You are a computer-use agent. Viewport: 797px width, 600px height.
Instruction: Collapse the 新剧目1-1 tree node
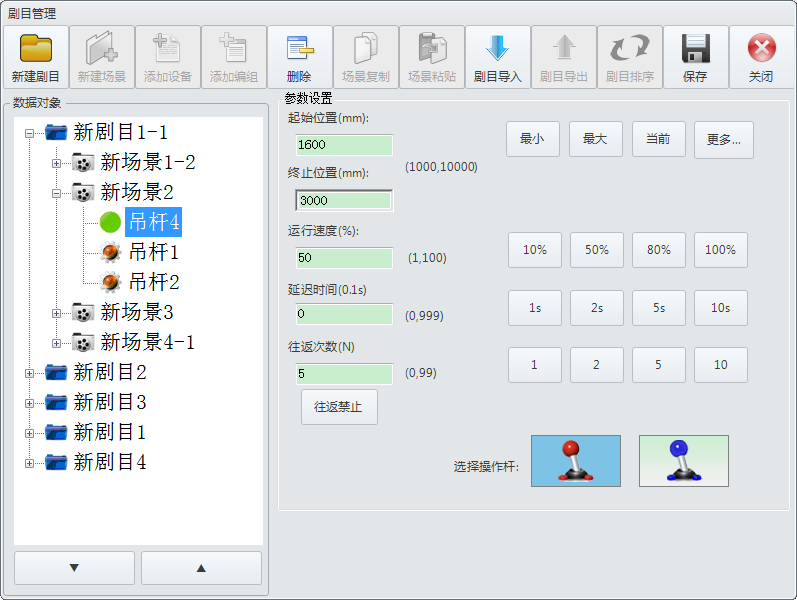[x=29, y=133]
